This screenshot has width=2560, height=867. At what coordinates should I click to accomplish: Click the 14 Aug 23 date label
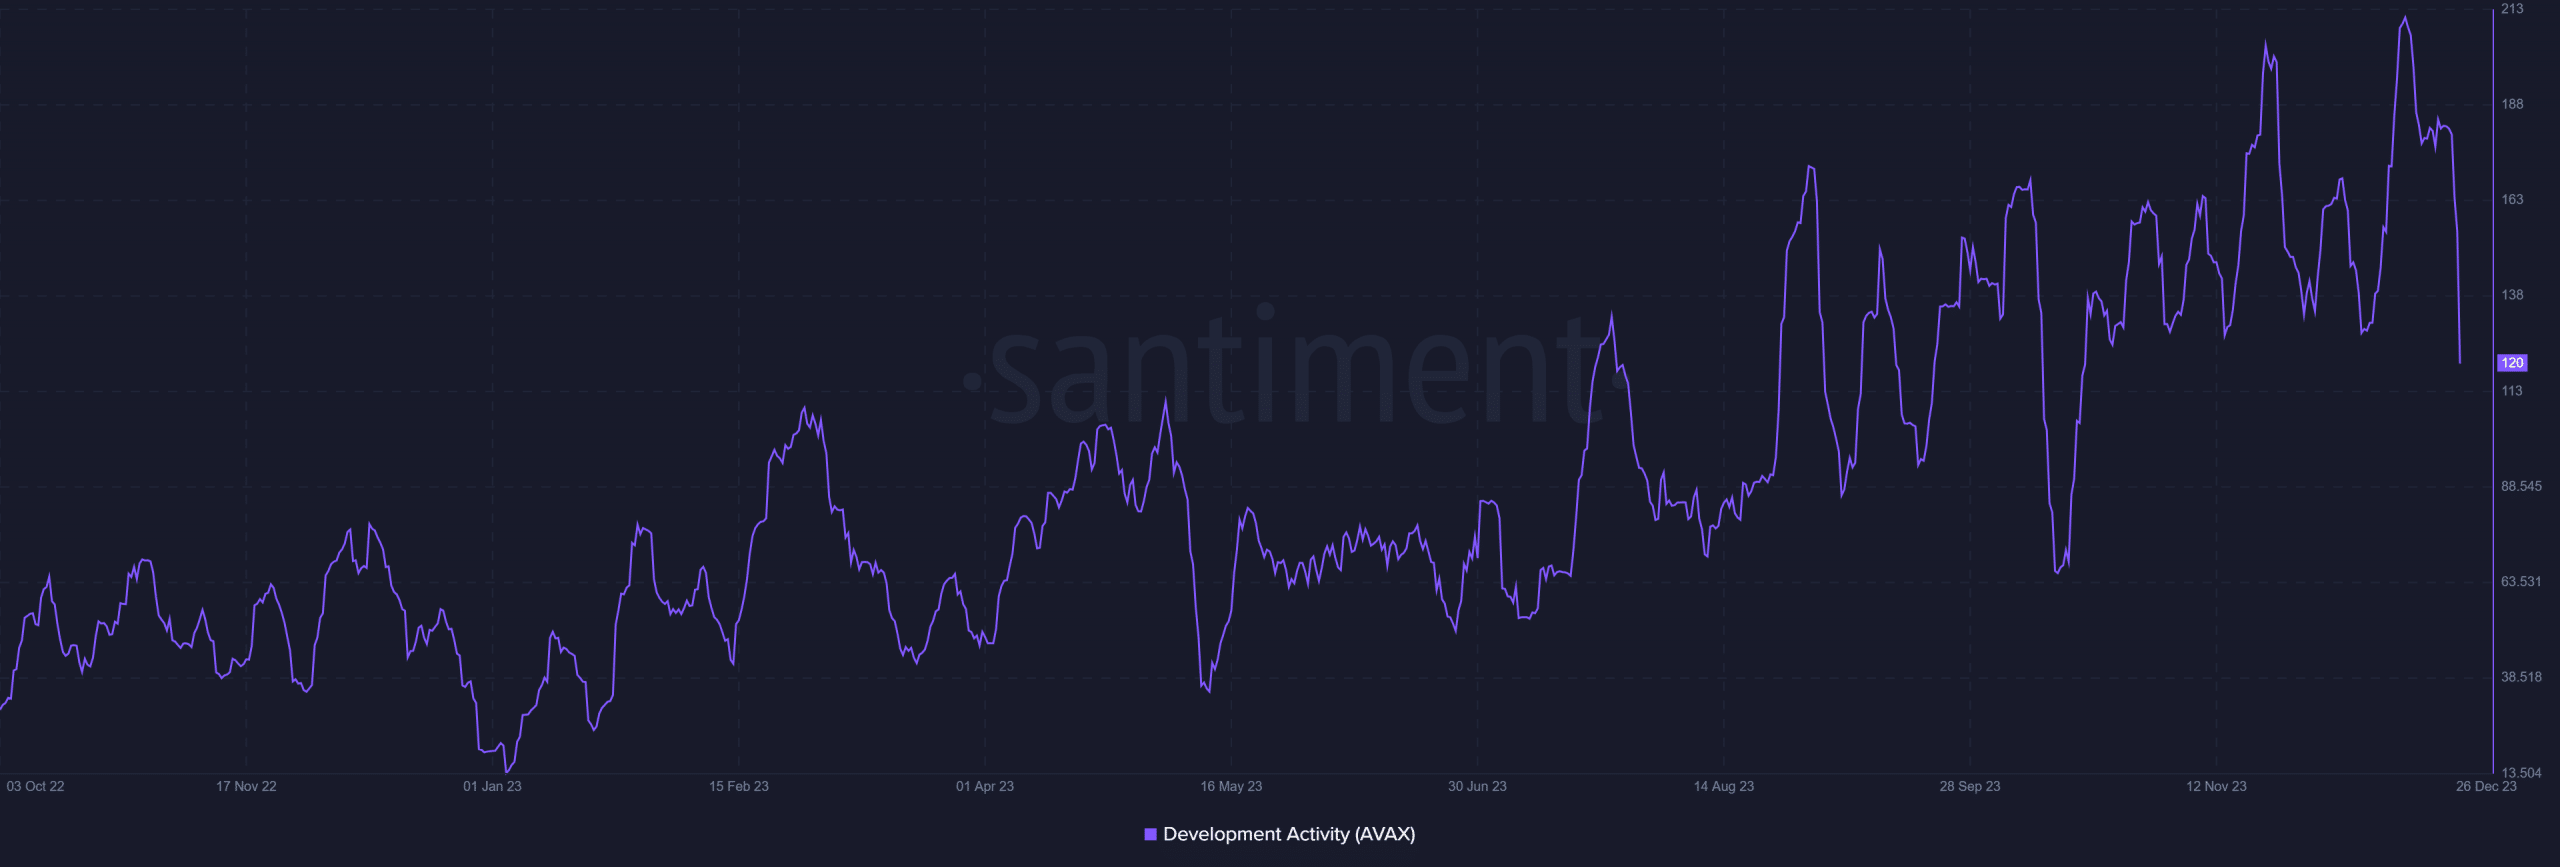coord(1723,786)
